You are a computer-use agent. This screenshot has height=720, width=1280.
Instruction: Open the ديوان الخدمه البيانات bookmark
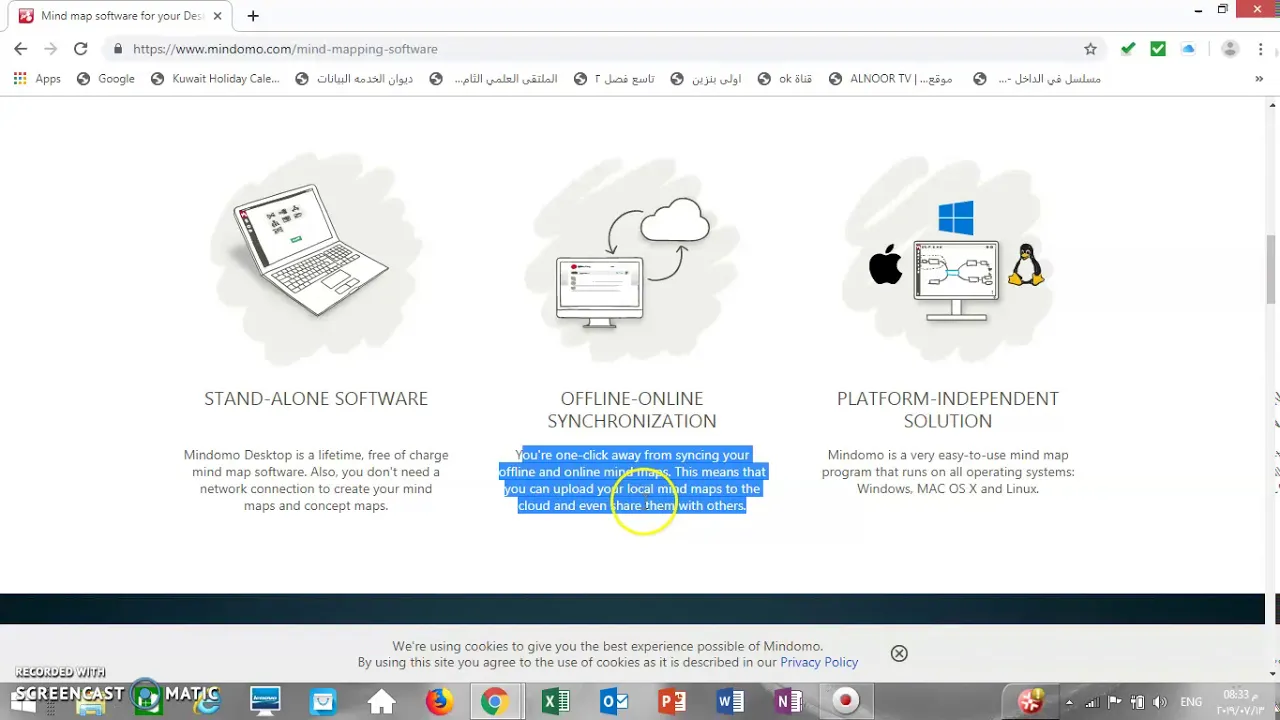point(354,79)
